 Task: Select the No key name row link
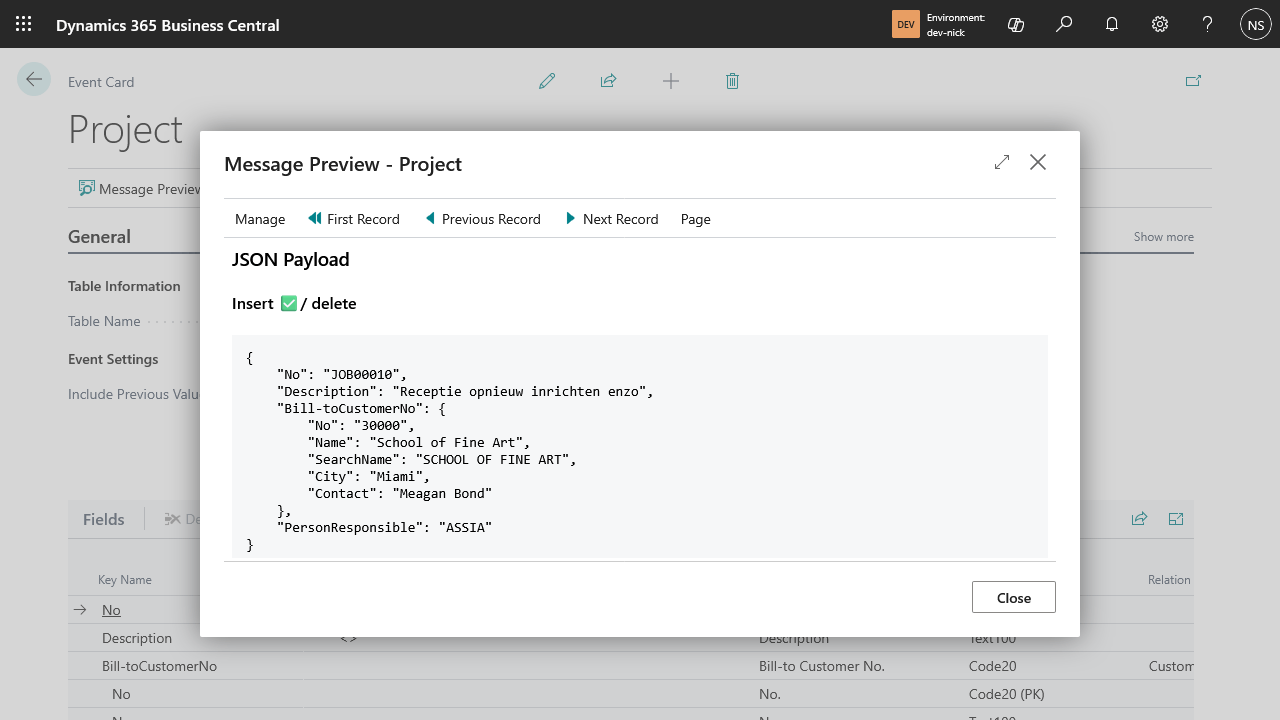click(111, 610)
